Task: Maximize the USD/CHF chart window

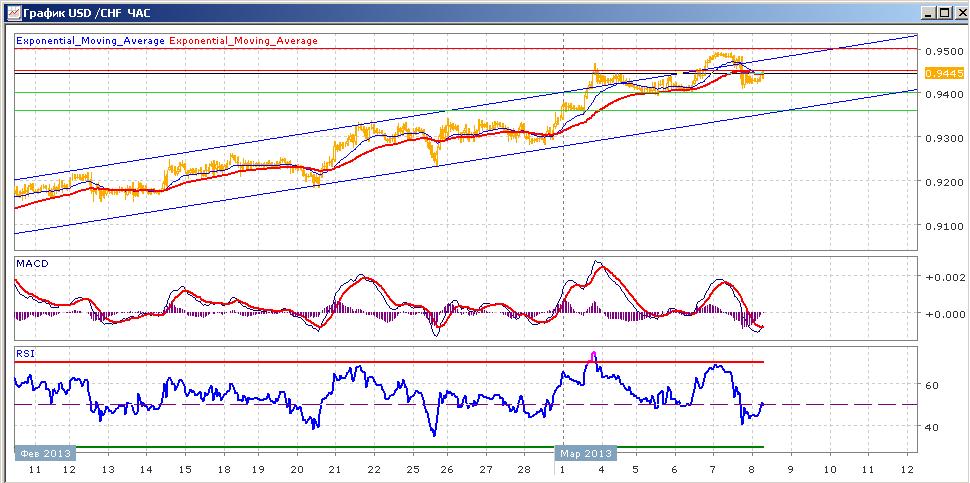Action: pos(943,12)
